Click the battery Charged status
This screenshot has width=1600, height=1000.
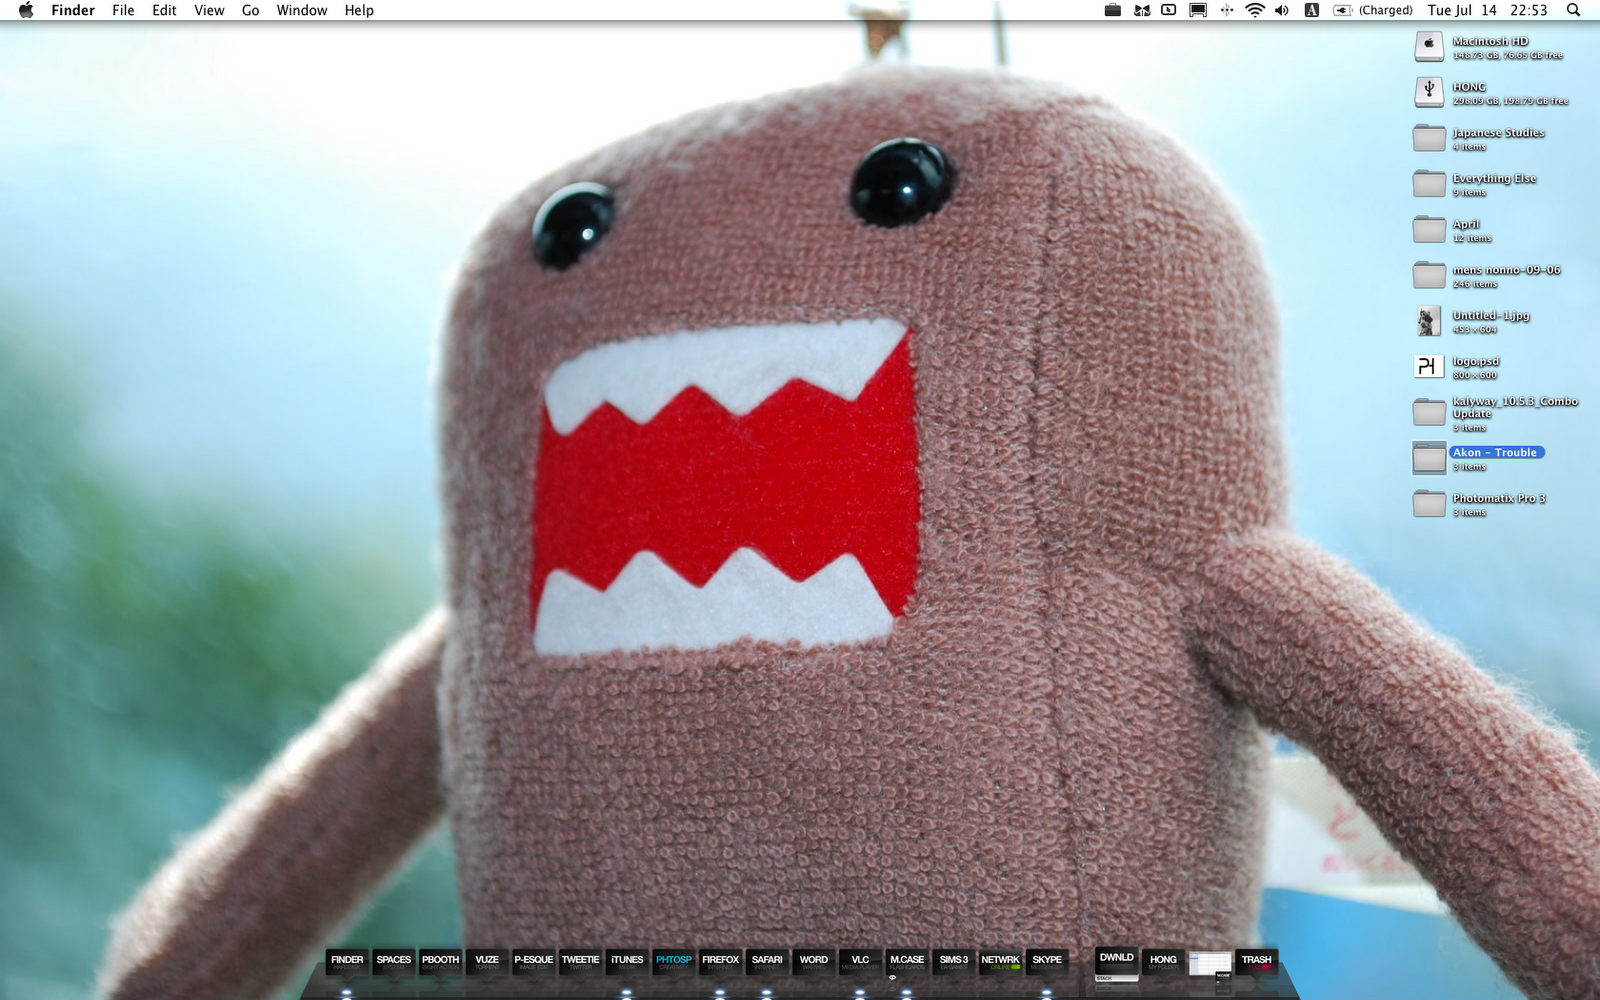pyautogui.click(x=1373, y=10)
